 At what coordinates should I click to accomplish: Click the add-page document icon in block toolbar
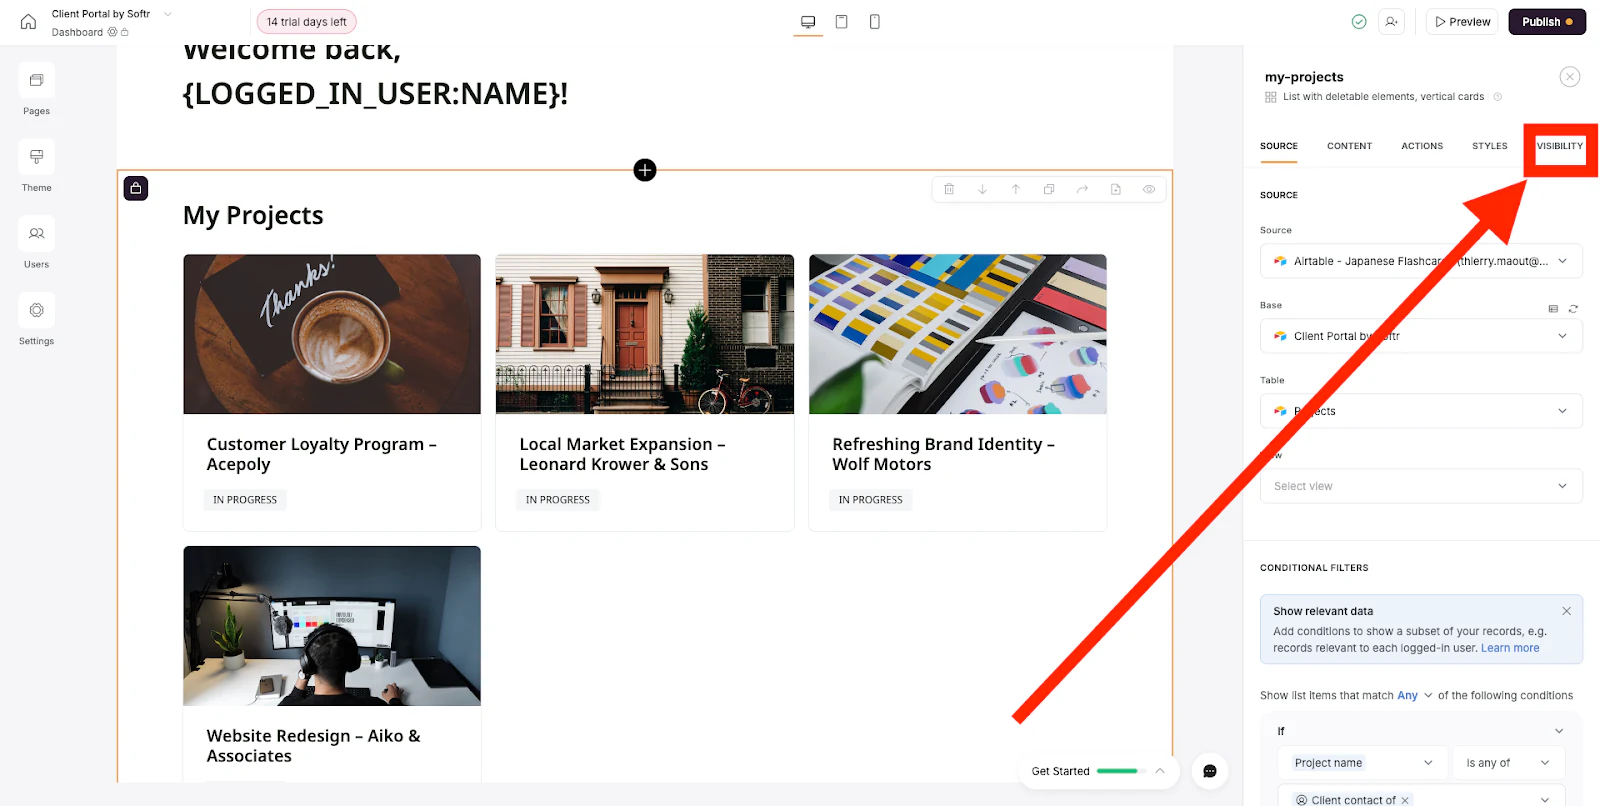click(1116, 189)
